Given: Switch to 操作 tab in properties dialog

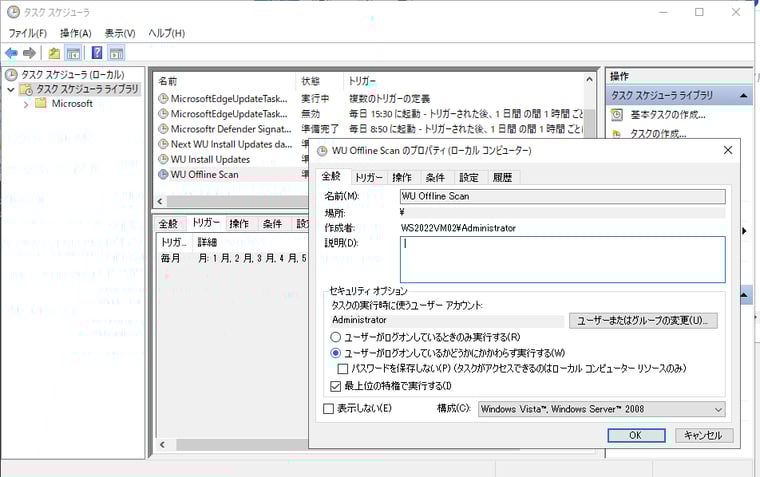Looking at the screenshot, I should coord(402,177).
